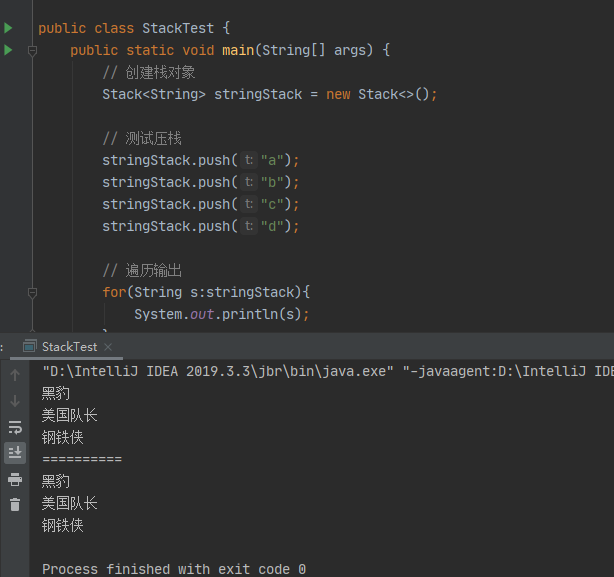This screenshot has height=577, width=614.
Task: Close the StackTest run tab
Action: pos(108,347)
